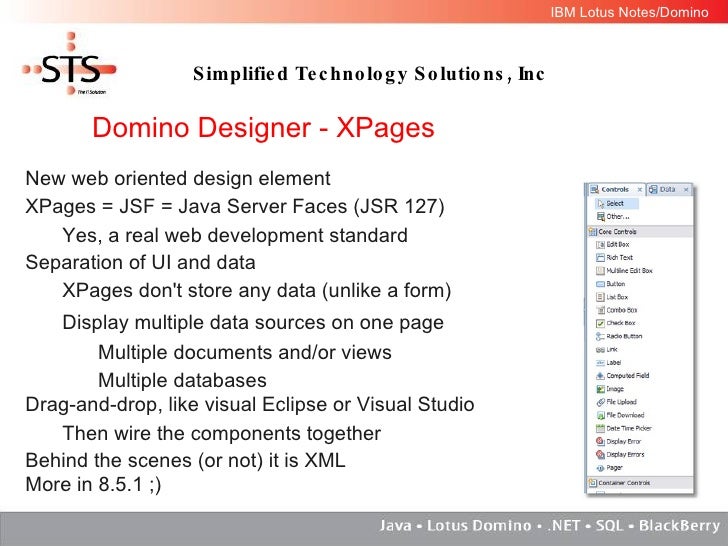This screenshot has height=546, width=728.
Task: Click 'Behind the scenes (or not) it is XML'
Action: coord(185,461)
